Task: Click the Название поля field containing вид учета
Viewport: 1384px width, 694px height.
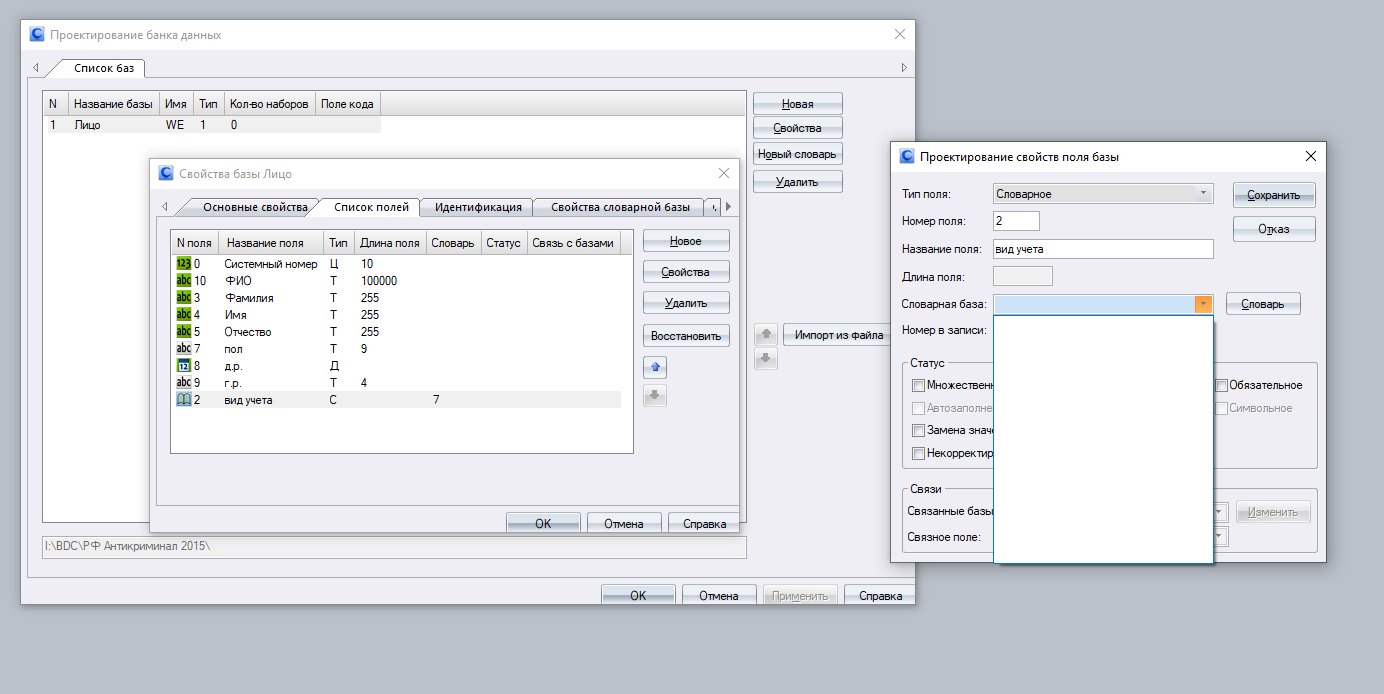Action: 1103,249
